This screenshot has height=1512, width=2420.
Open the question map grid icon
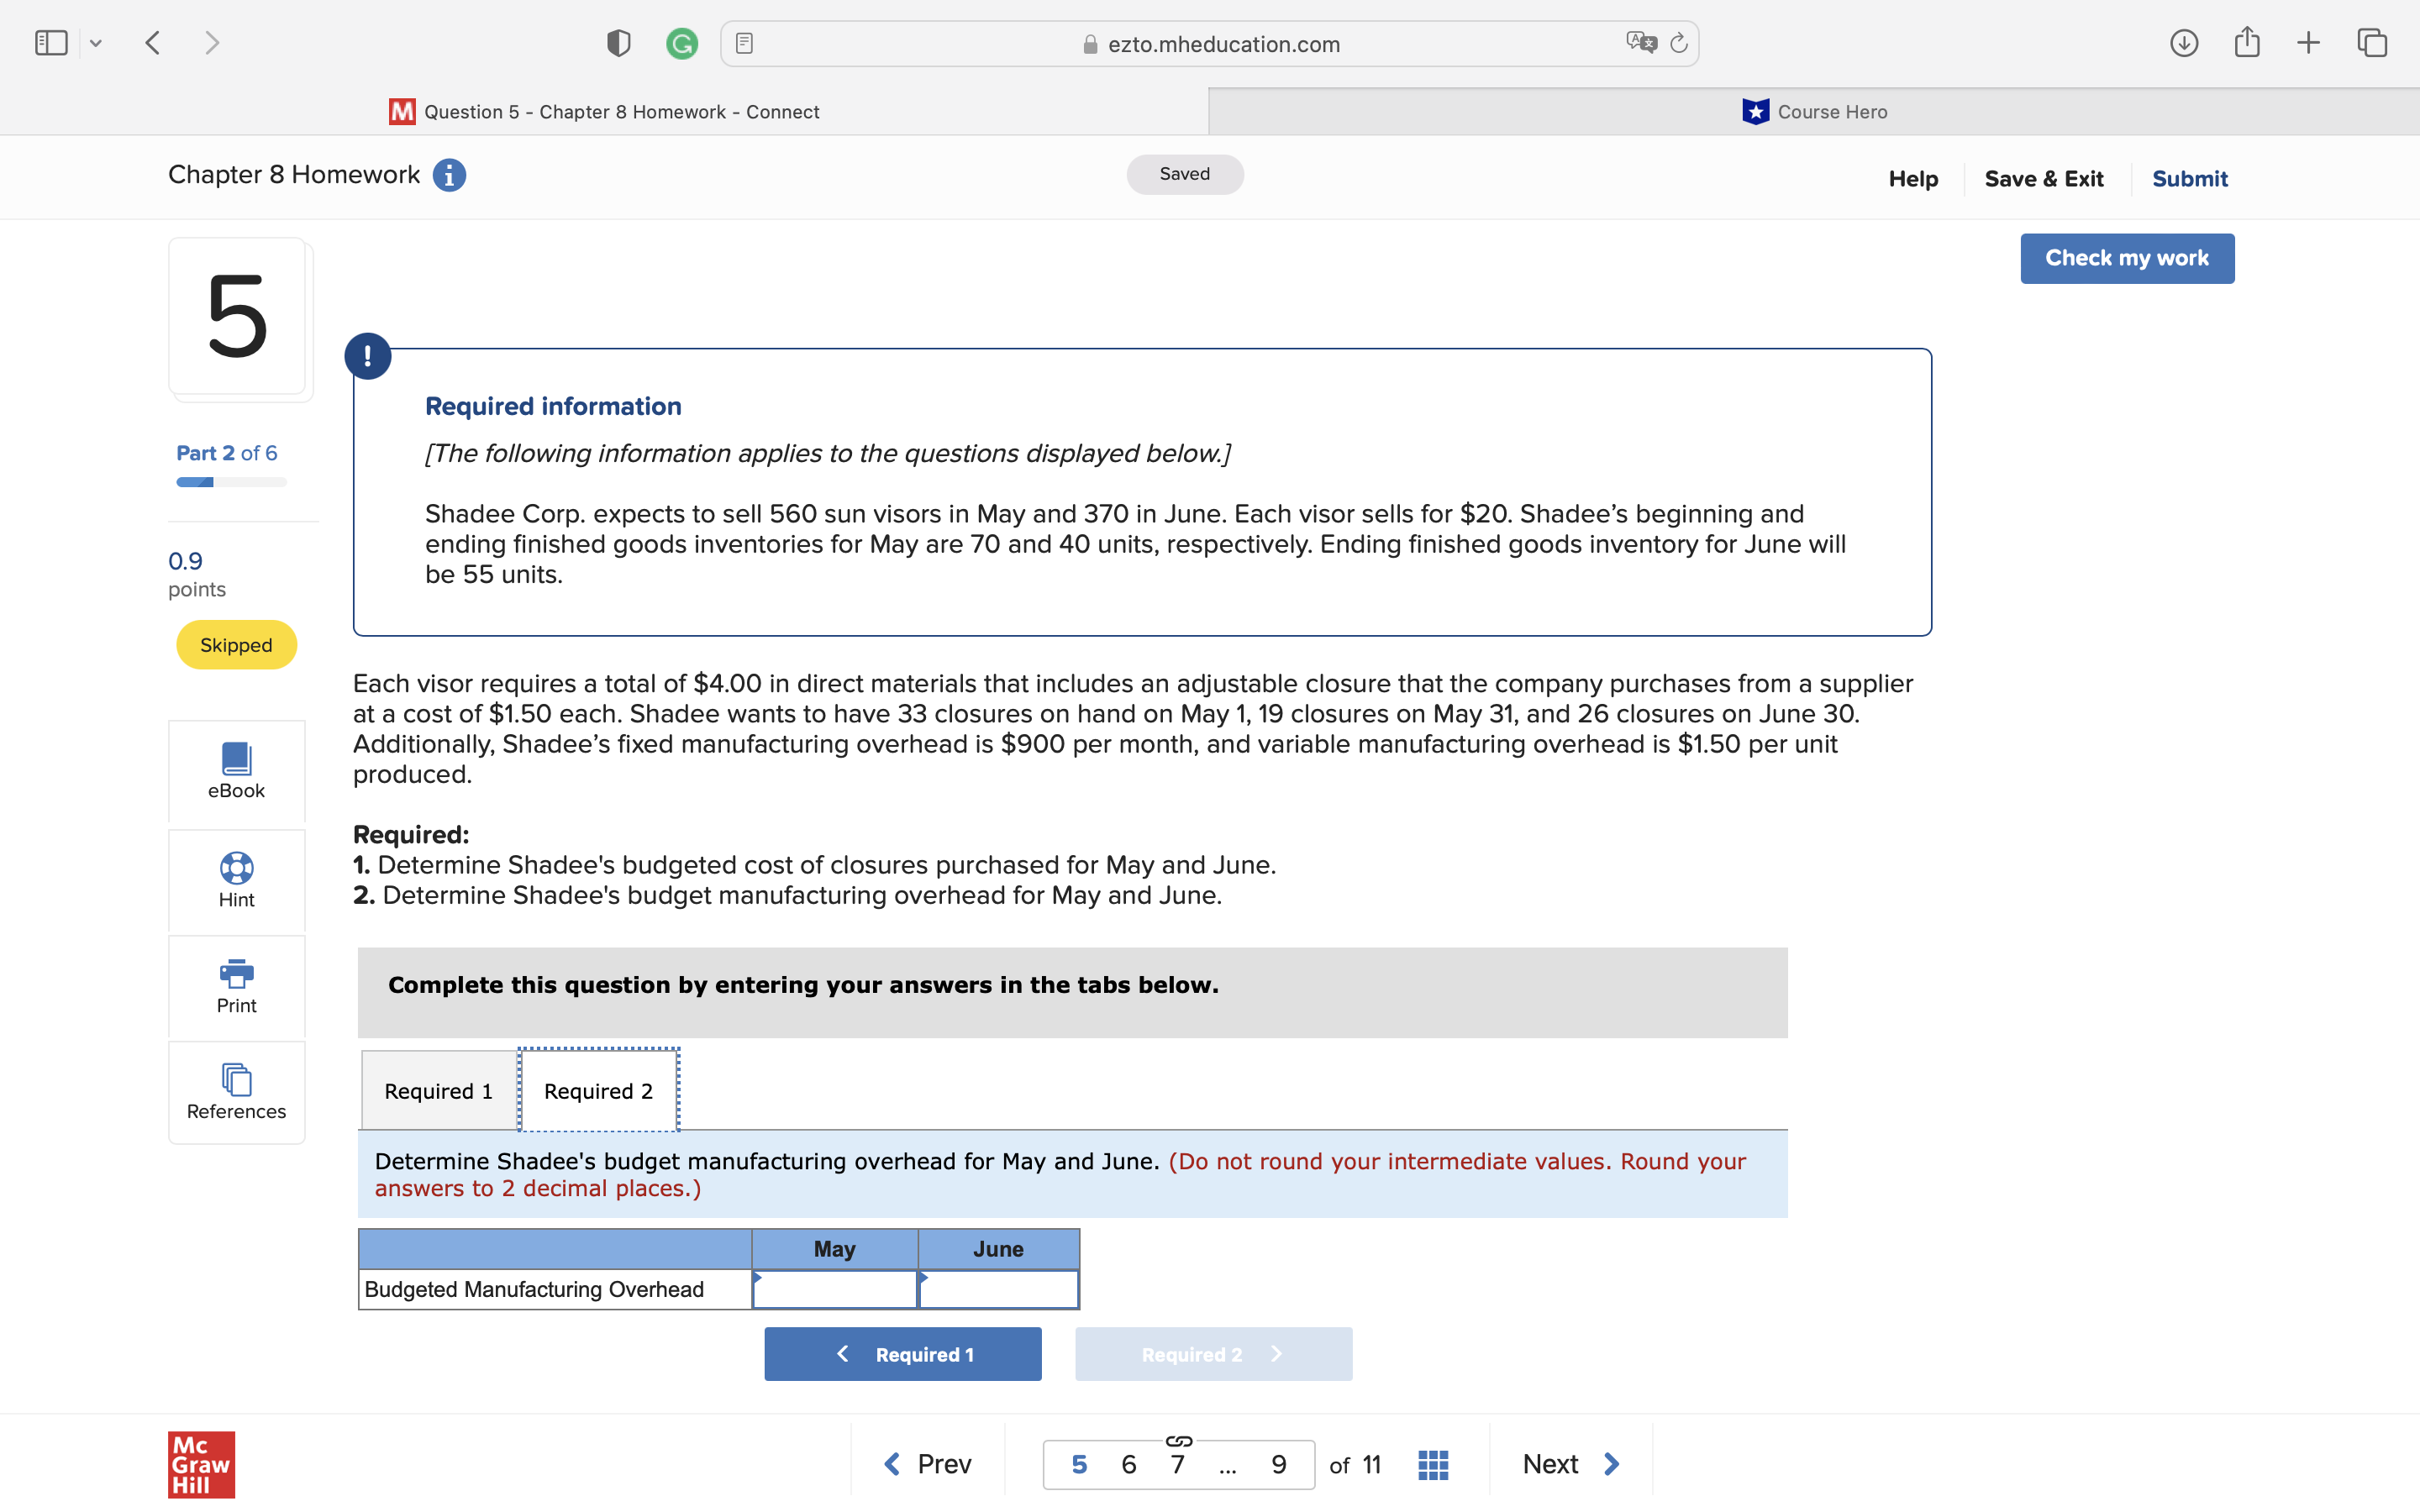click(x=1432, y=1463)
